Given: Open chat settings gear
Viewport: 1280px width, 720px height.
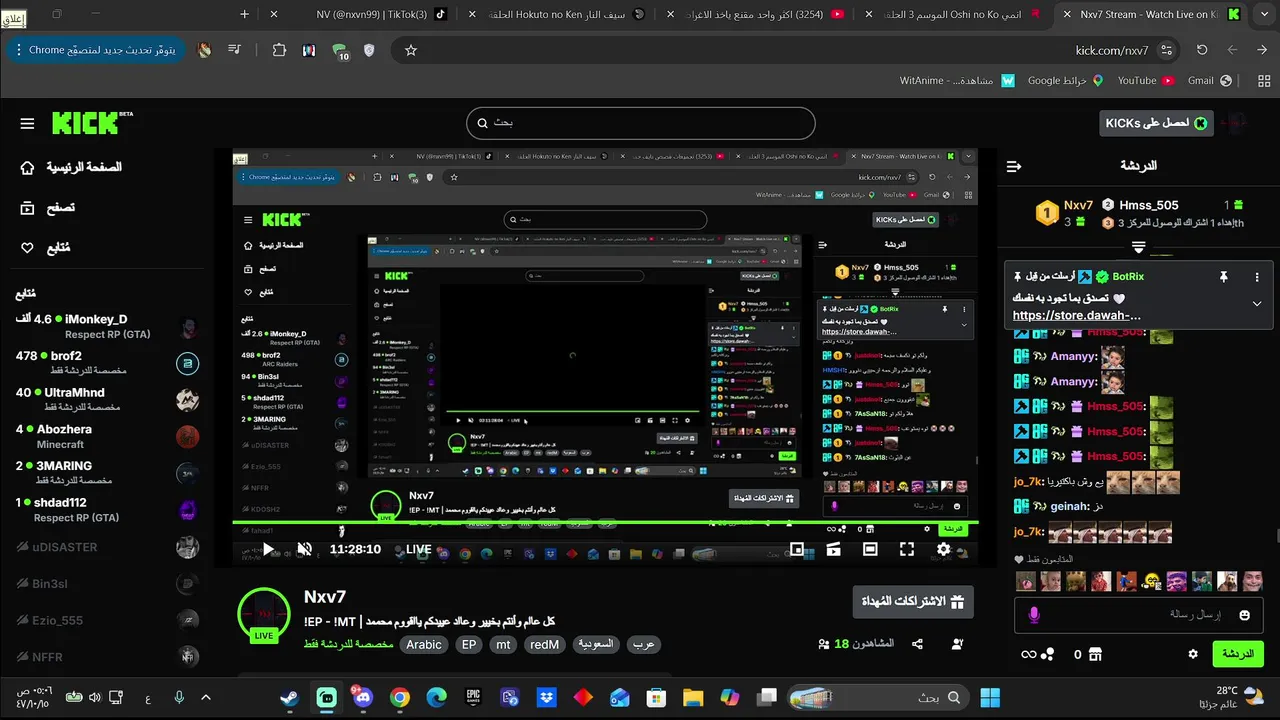Looking at the screenshot, I should (1192, 654).
